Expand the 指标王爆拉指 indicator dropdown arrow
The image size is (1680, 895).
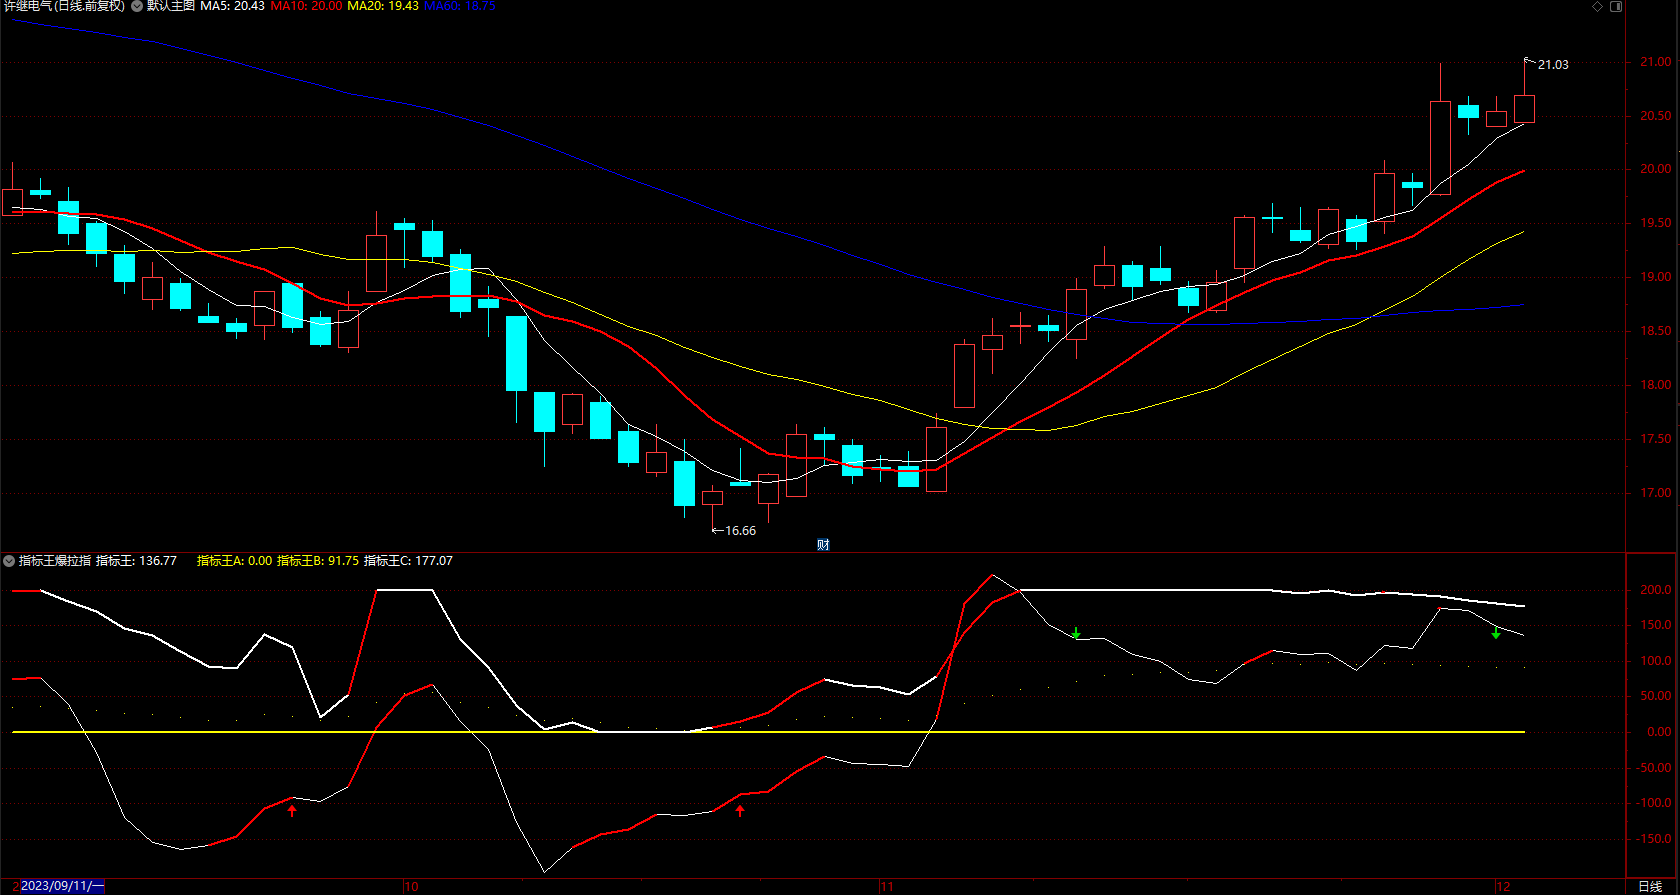point(9,561)
